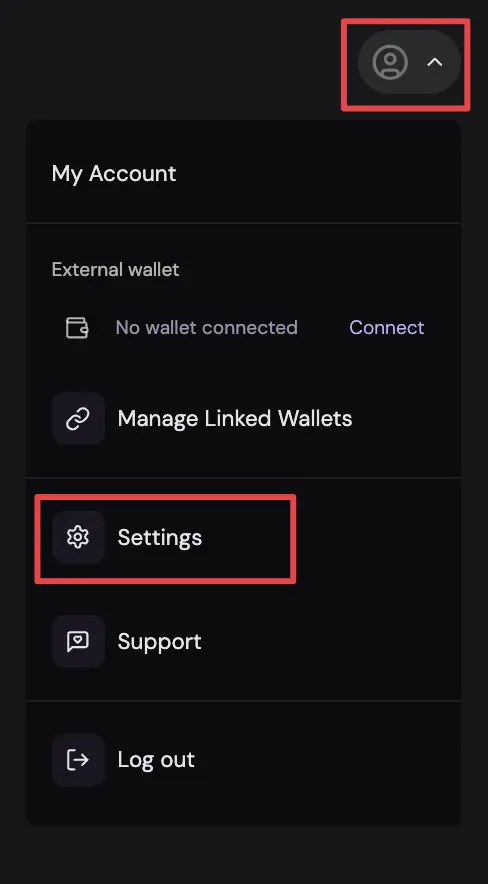Click the External wallet section label
Viewport: 488px width, 884px height.
pyautogui.click(x=116, y=269)
